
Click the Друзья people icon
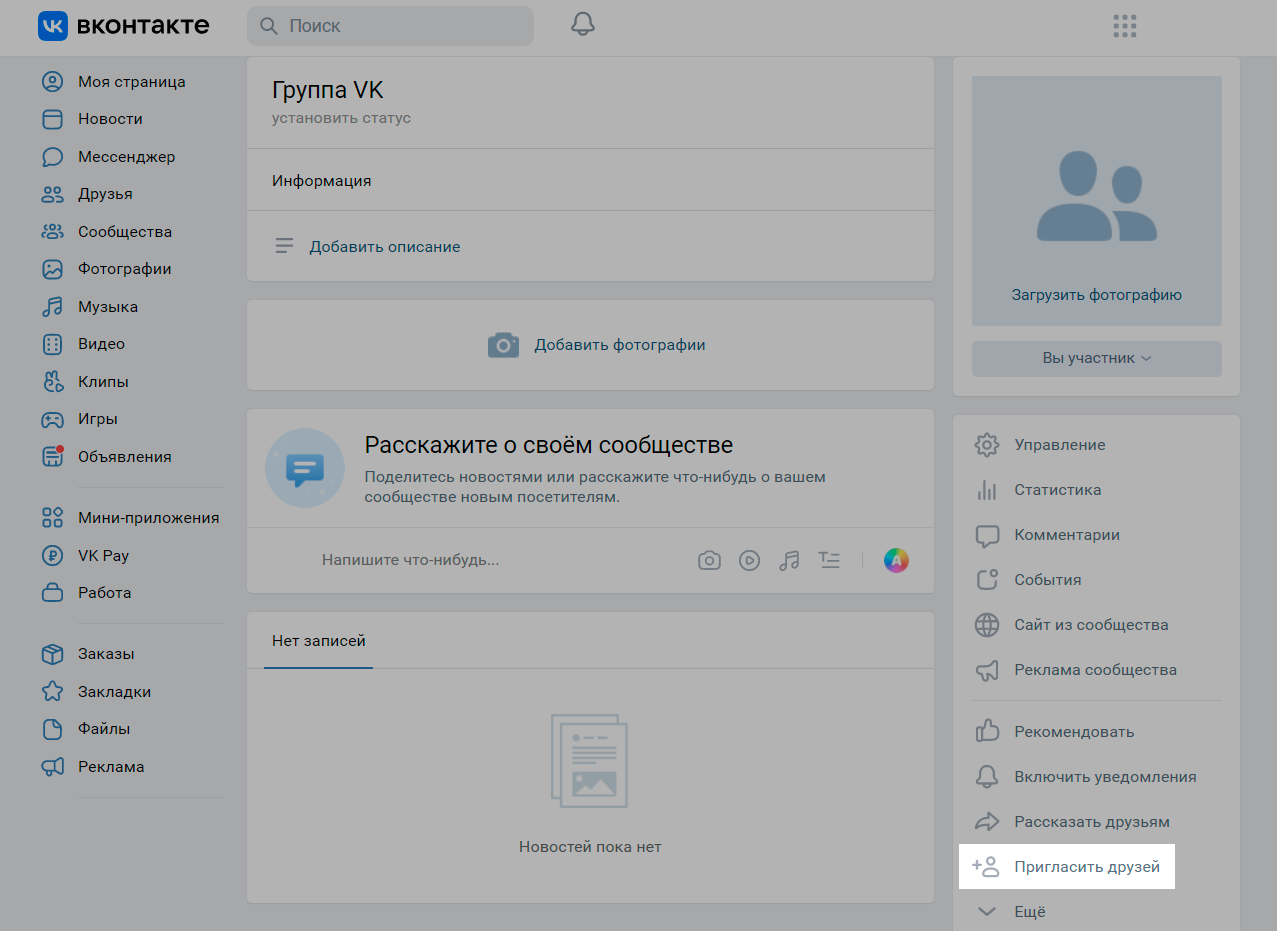point(52,194)
